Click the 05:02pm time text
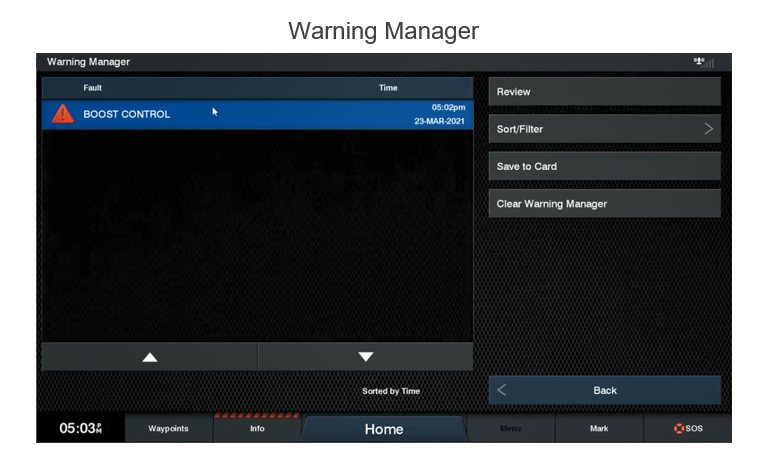Viewport: 772px width, 460px height. (449, 107)
